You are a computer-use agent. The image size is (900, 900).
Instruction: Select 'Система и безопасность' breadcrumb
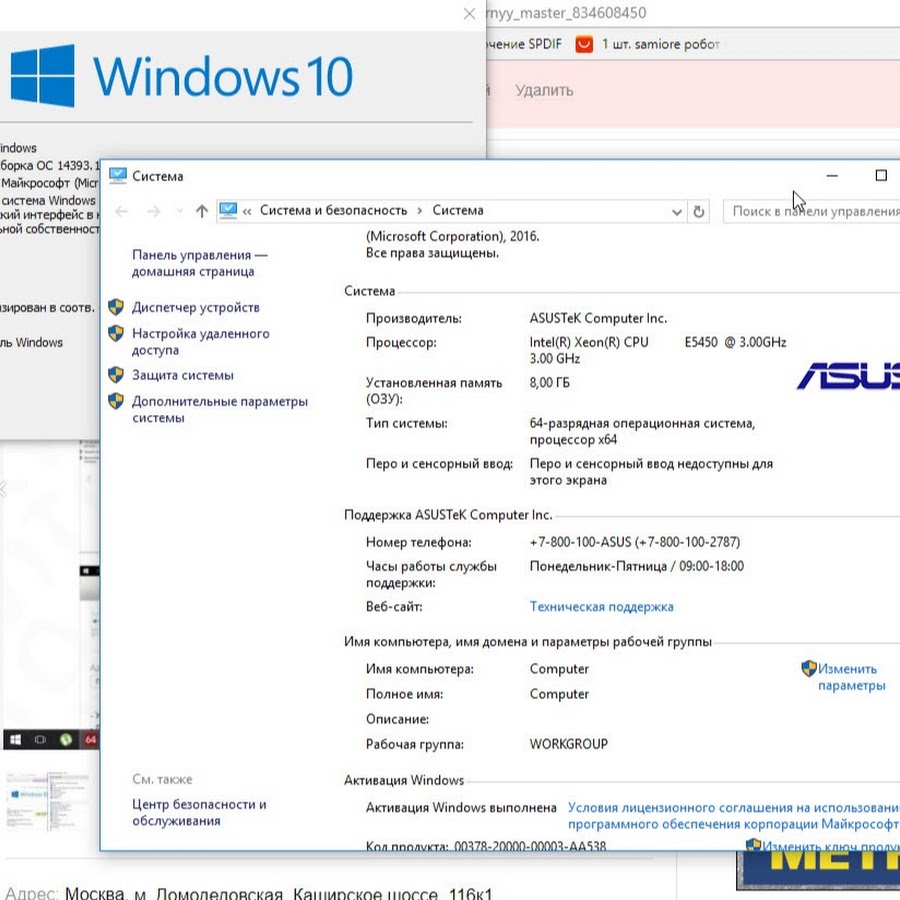pos(333,210)
